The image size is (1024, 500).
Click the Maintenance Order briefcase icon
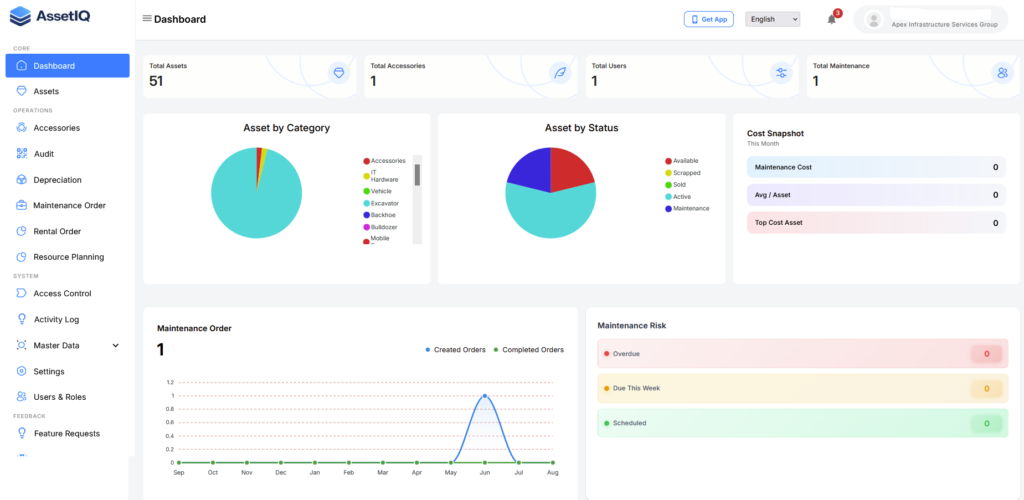pyautogui.click(x=22, y=205)
